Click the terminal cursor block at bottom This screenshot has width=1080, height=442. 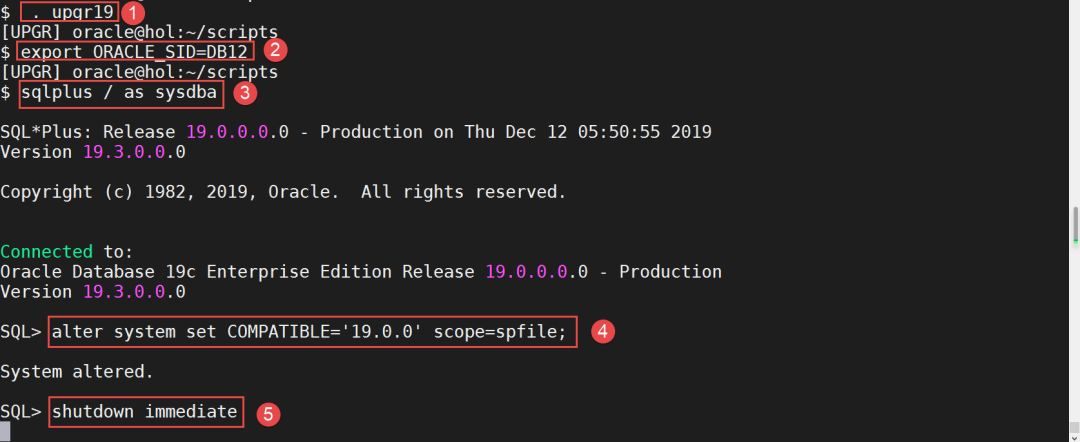pos(6,432)
